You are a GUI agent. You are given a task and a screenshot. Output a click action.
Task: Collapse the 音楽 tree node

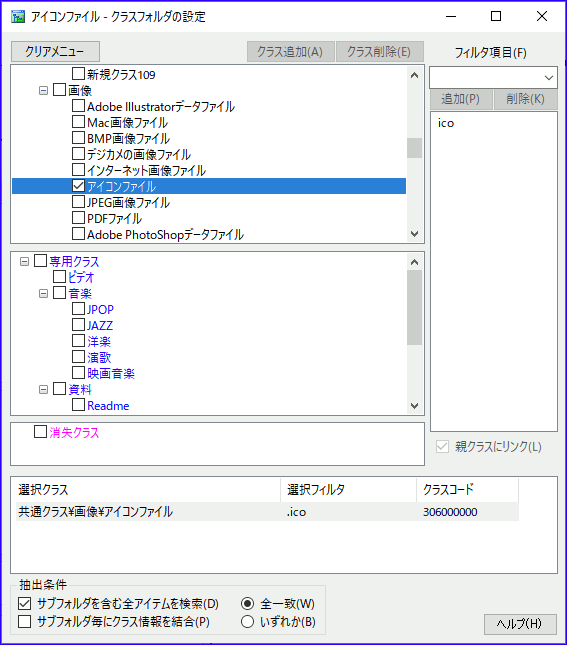pos(43,294)
